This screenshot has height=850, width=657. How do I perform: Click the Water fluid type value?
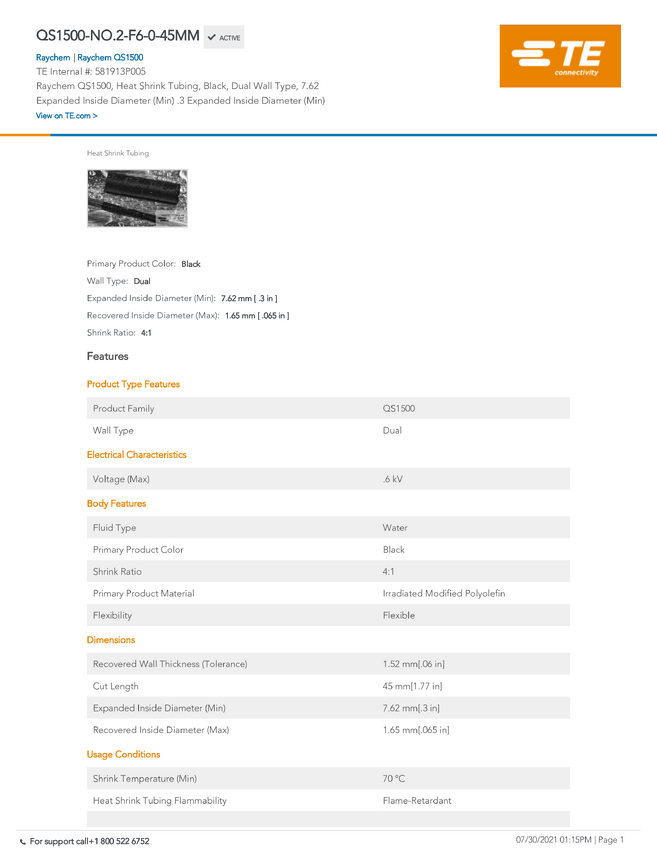[395, 528]
